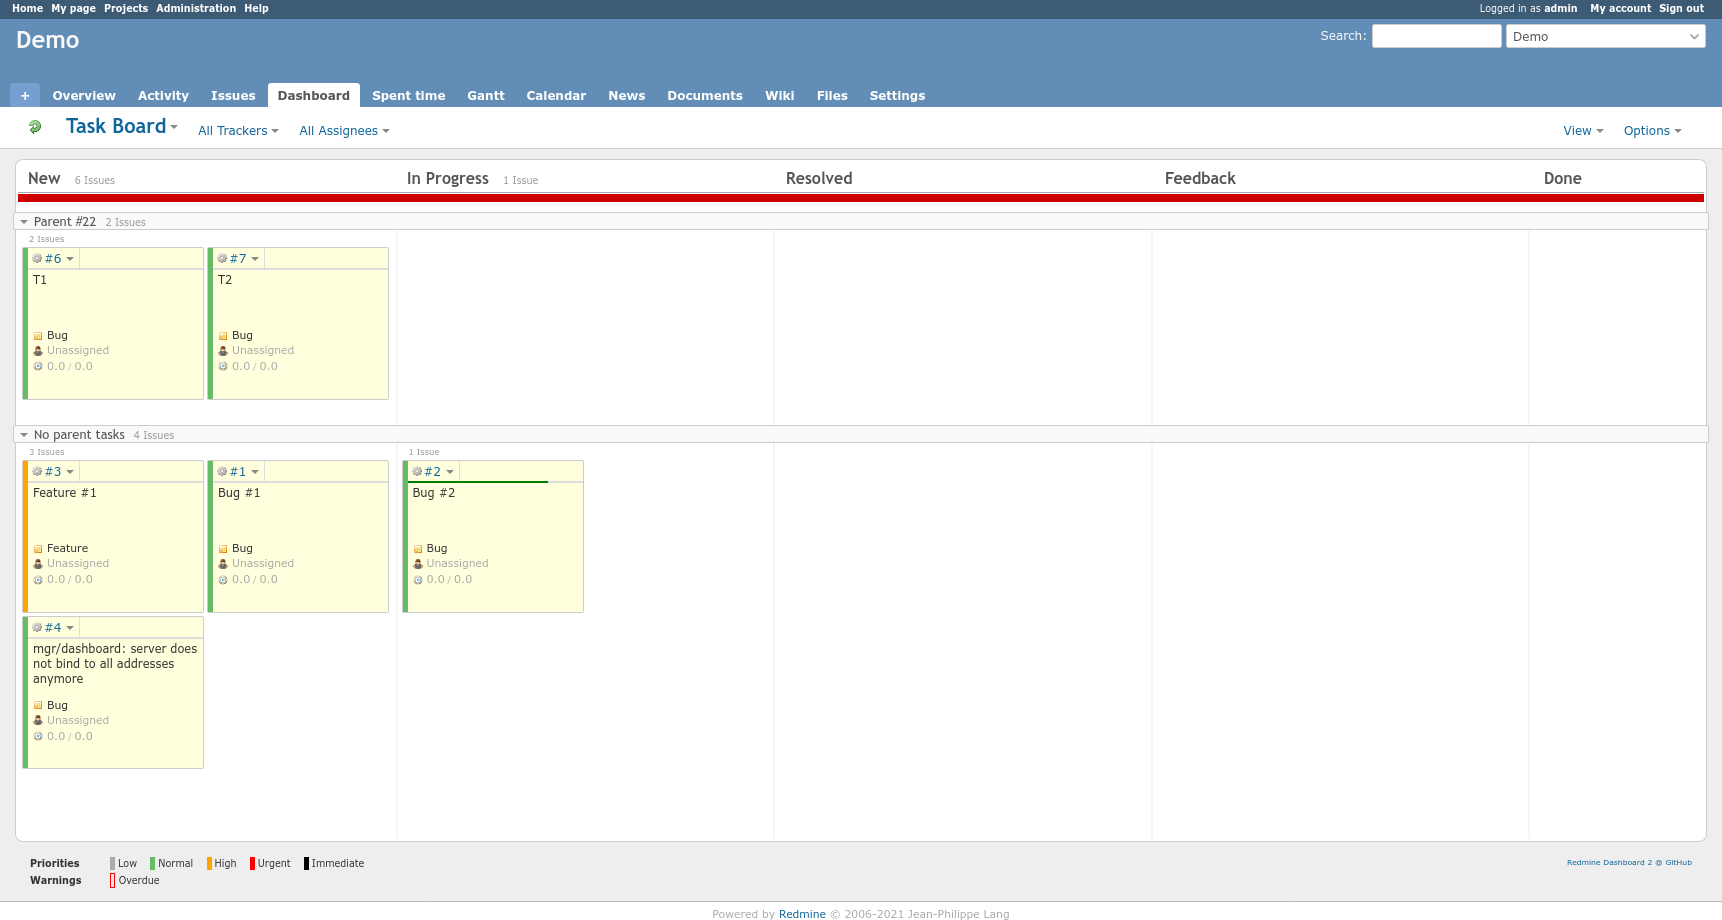Open the All Trackers filter dropdown
The width and height of the screenshot is (1722, 920).
(x=238, y=131)
